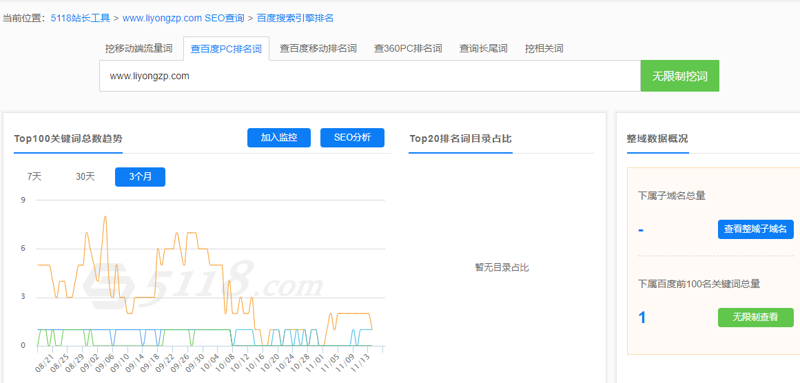Switch to 挖移动端流量词 tab
This screenshot has width=800, height=383.
139,49
